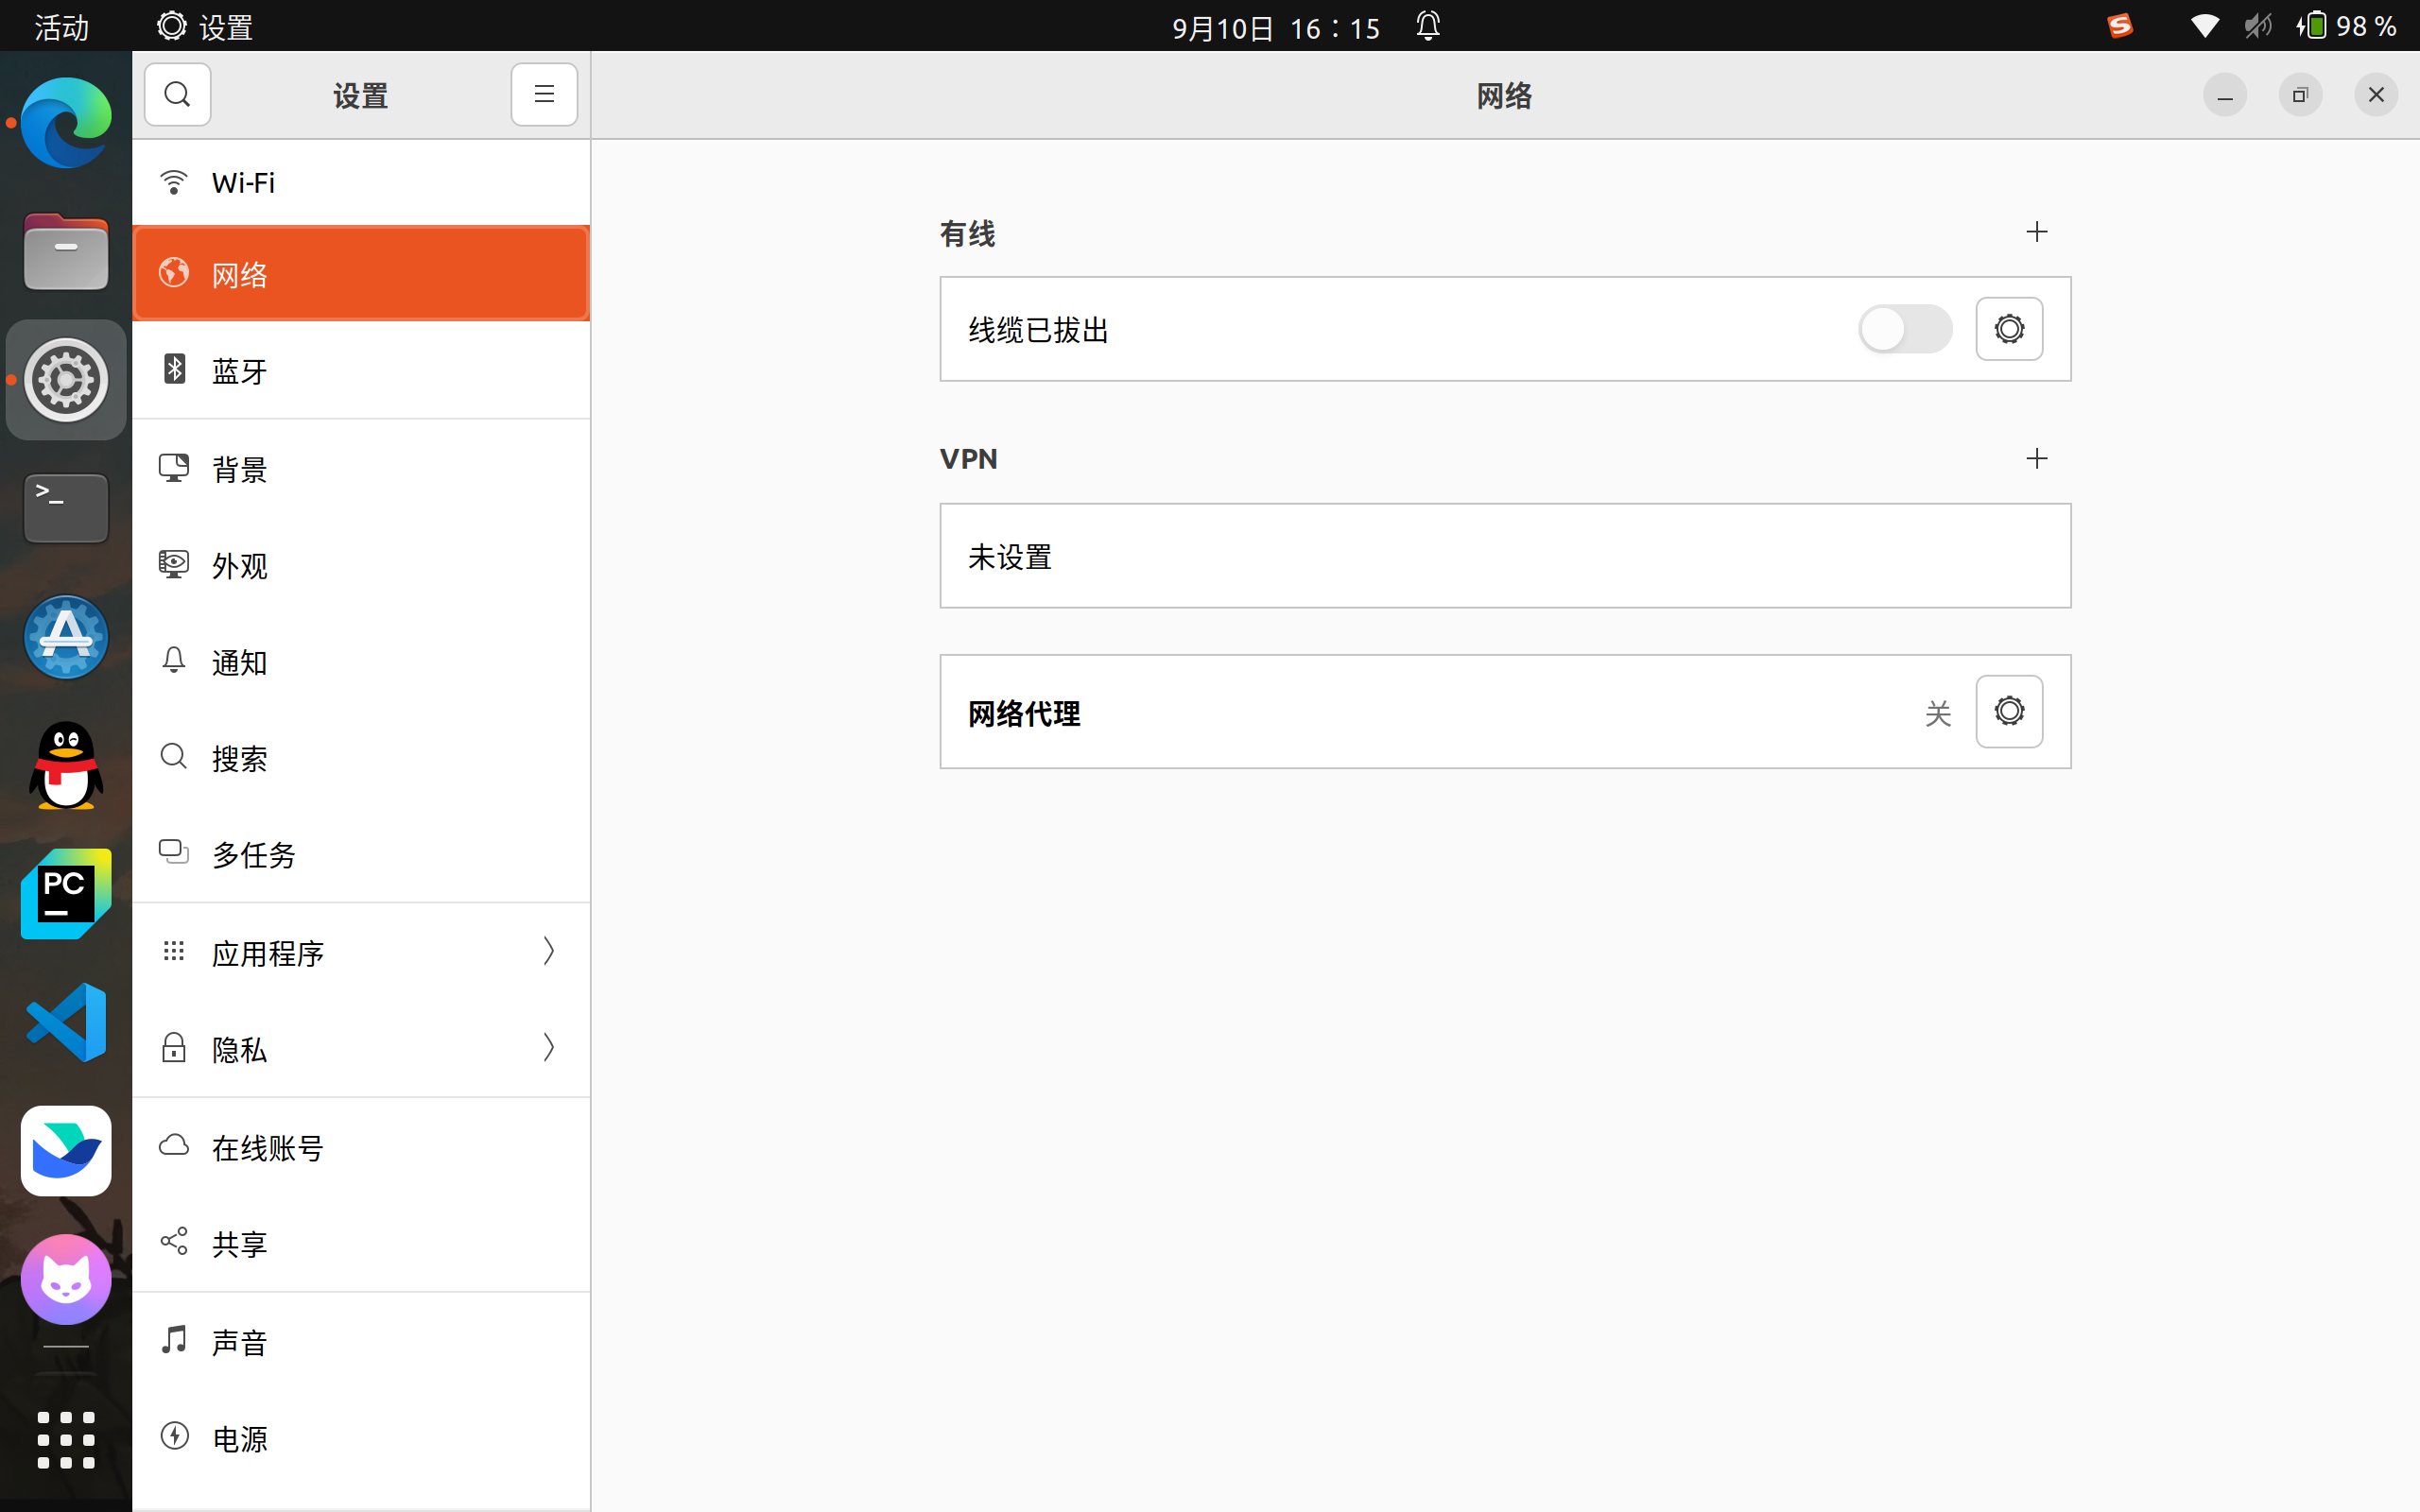Image resolution: width=2420 pixels, height=1512 pixels.
Task: Open Terminal from the dock
Action: coord(66,508)
